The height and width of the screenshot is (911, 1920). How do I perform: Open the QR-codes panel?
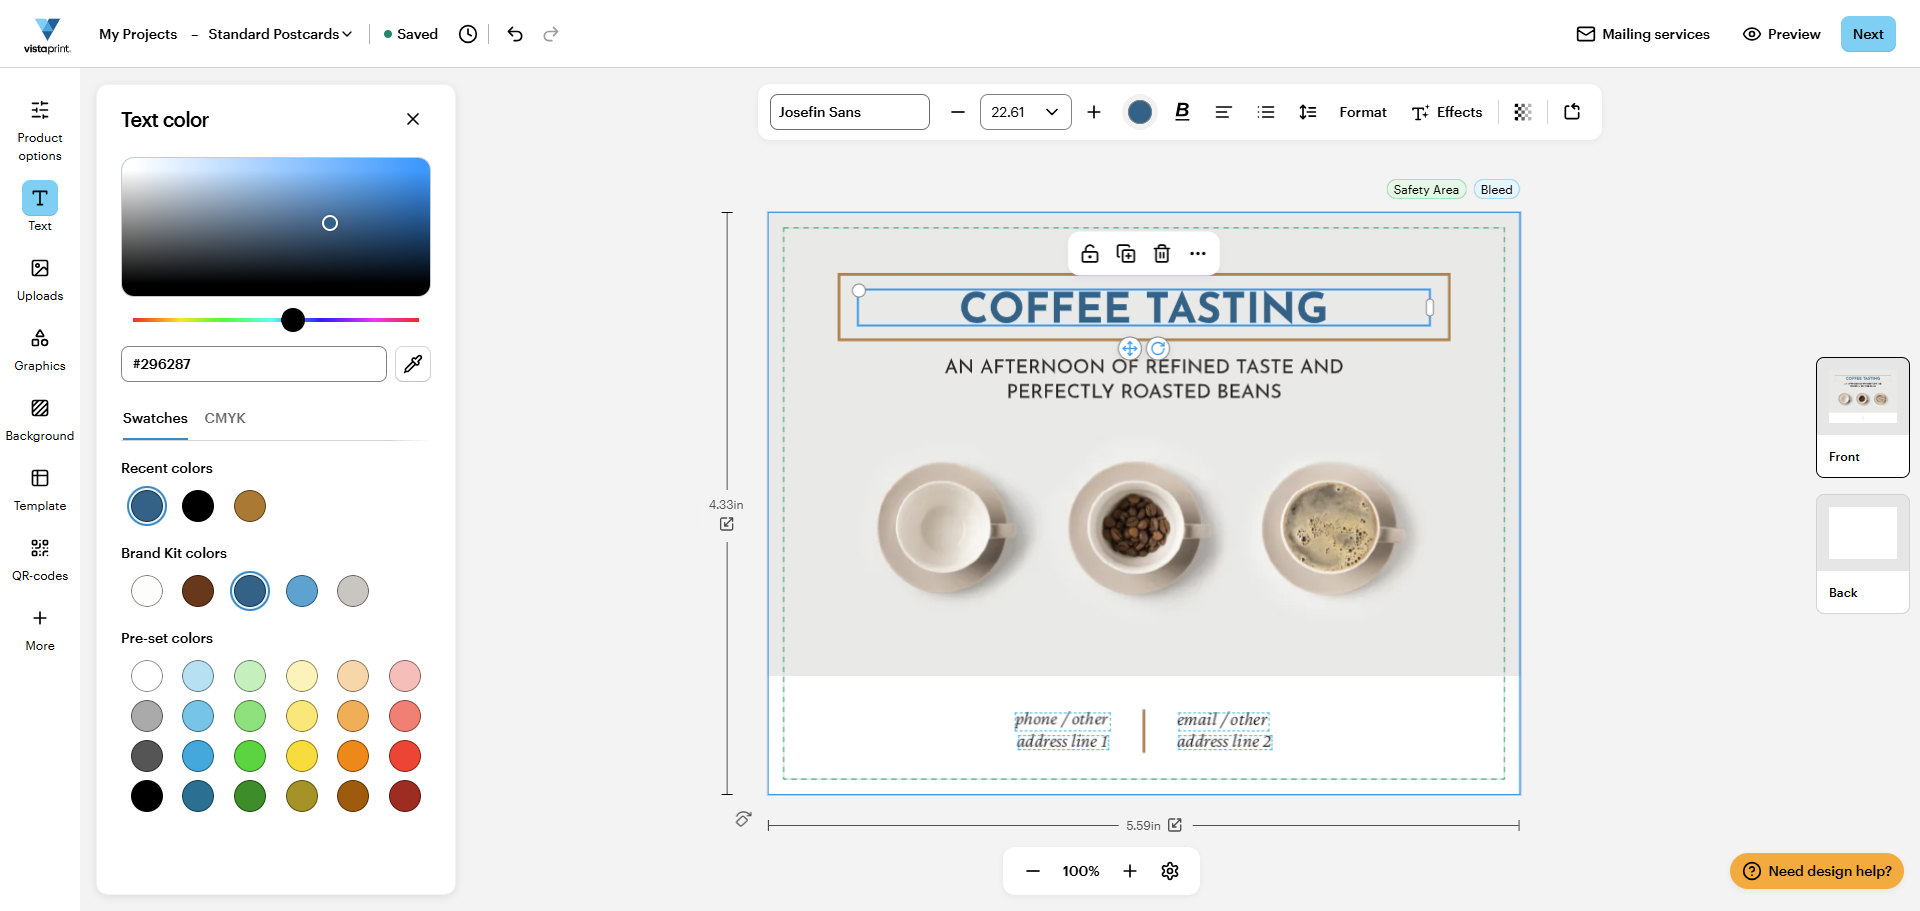point(40,560)
